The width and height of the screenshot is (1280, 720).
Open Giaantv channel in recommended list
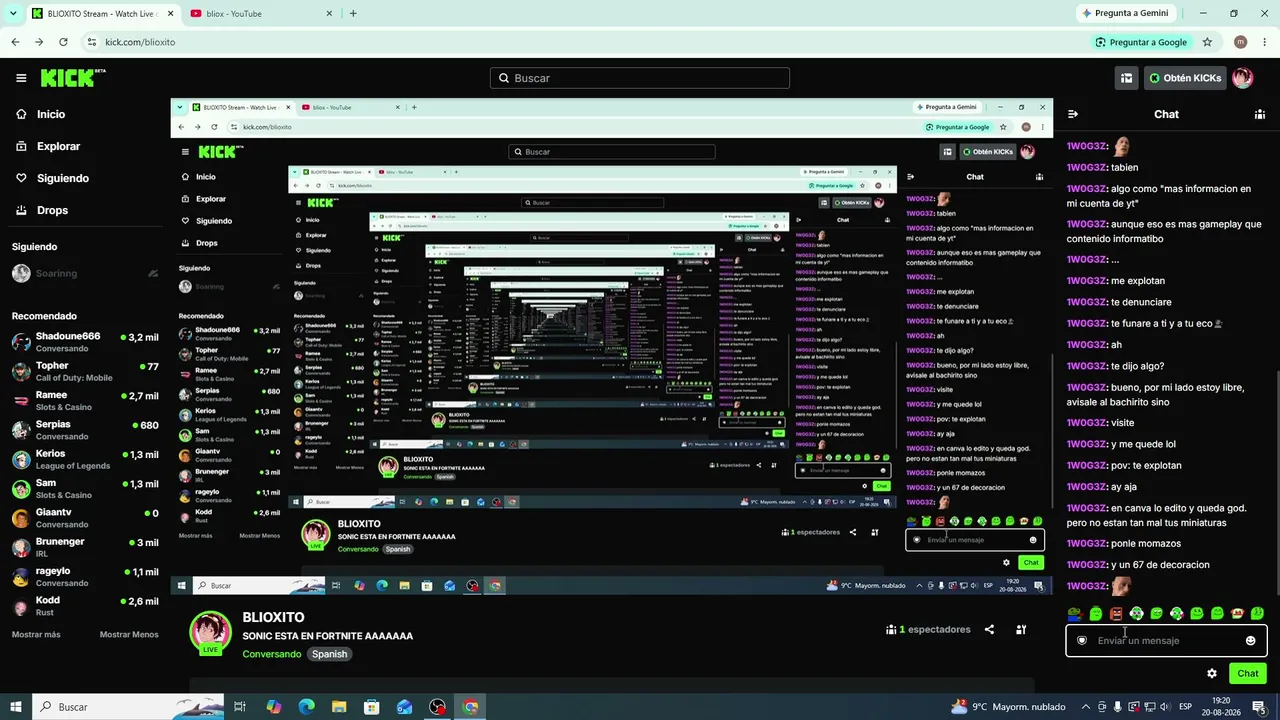85,518
